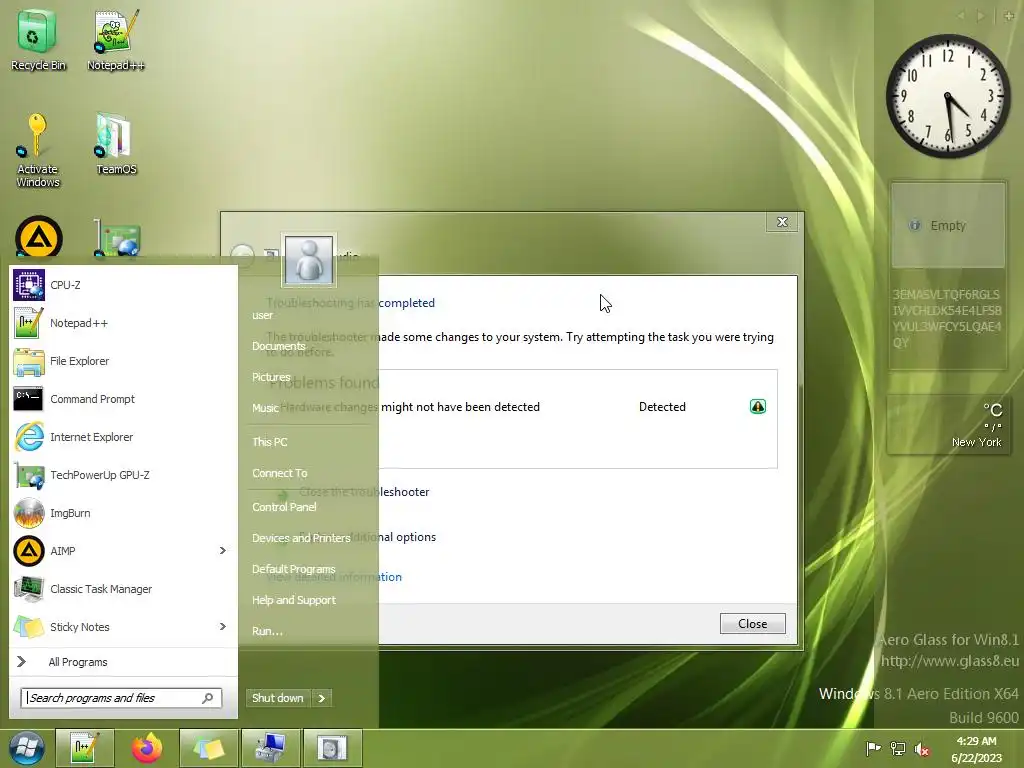The image size is (1024, 768).
Task: Click the Close button in troubleshooter
Action: [752, 624]
